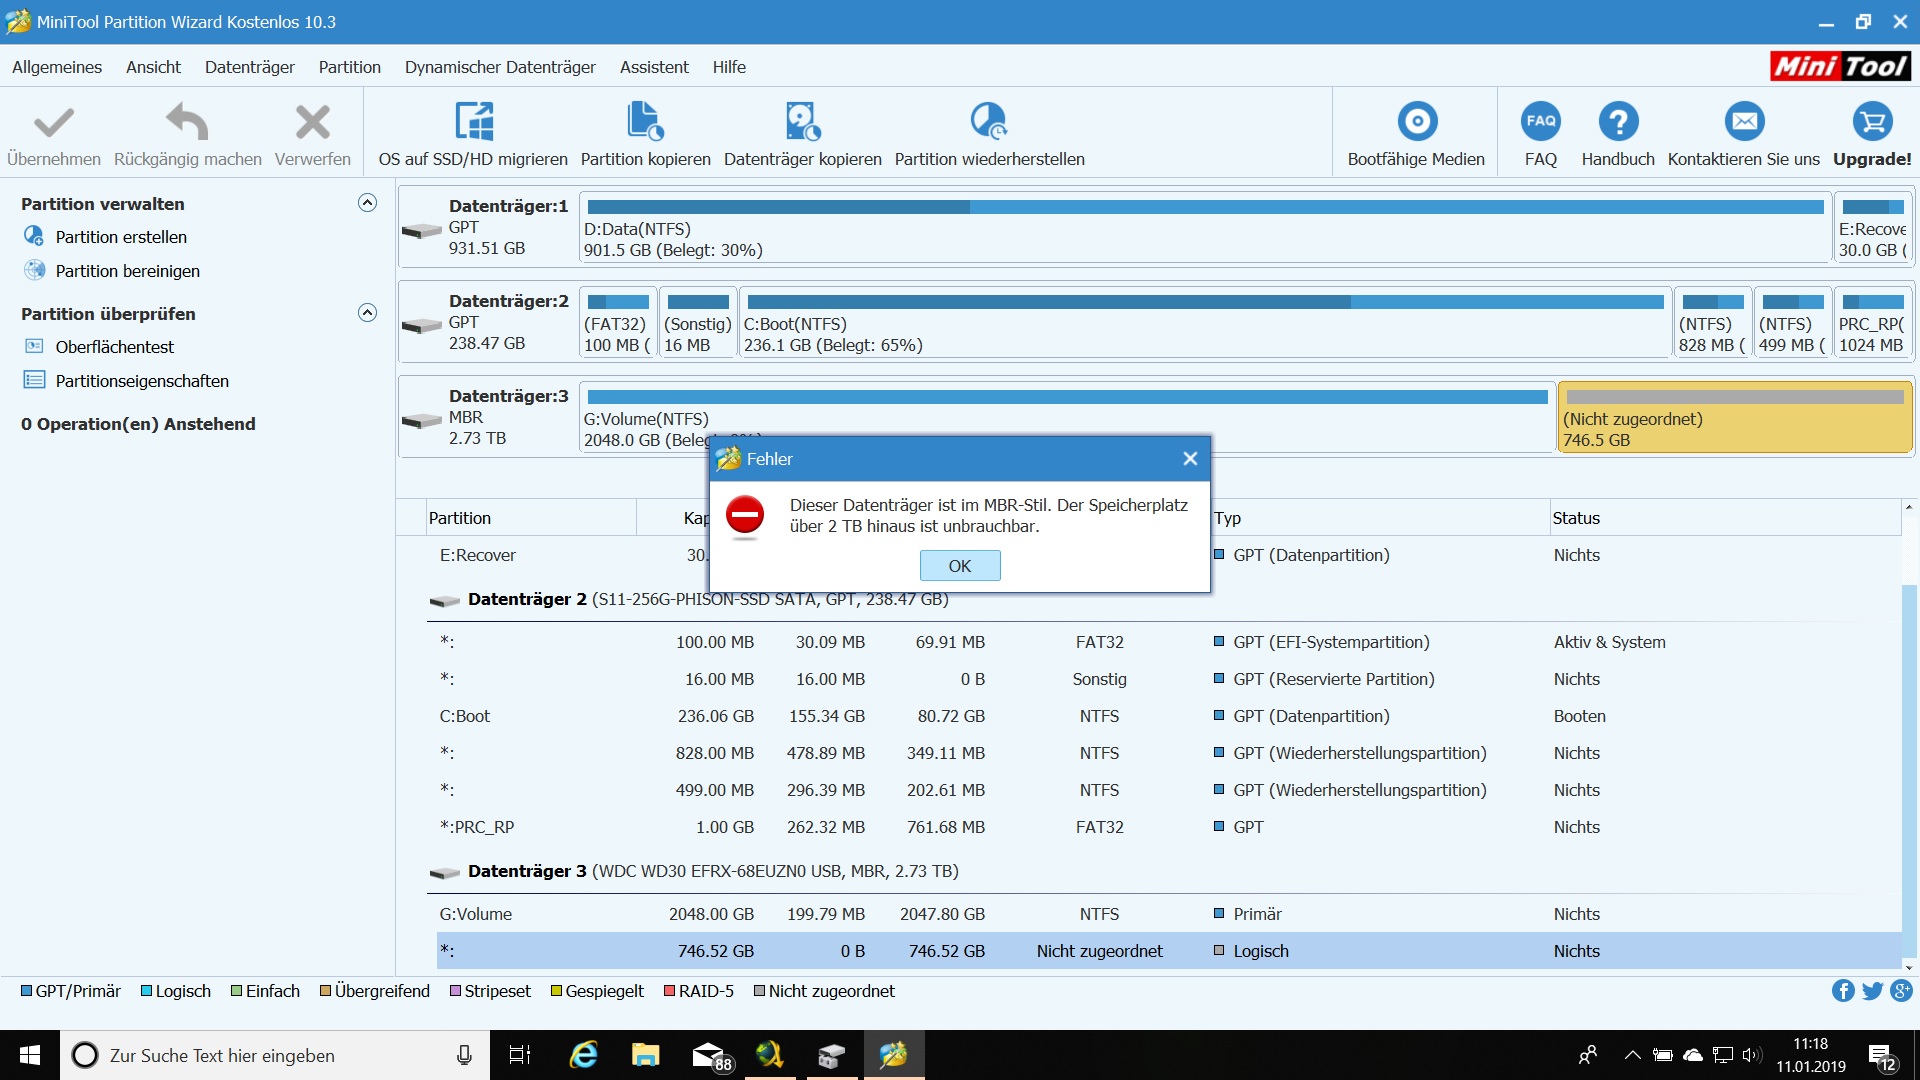The width and height of the screenshot is (1920, 1080).
Task: Open the Assistent menu
Action: 654,67
